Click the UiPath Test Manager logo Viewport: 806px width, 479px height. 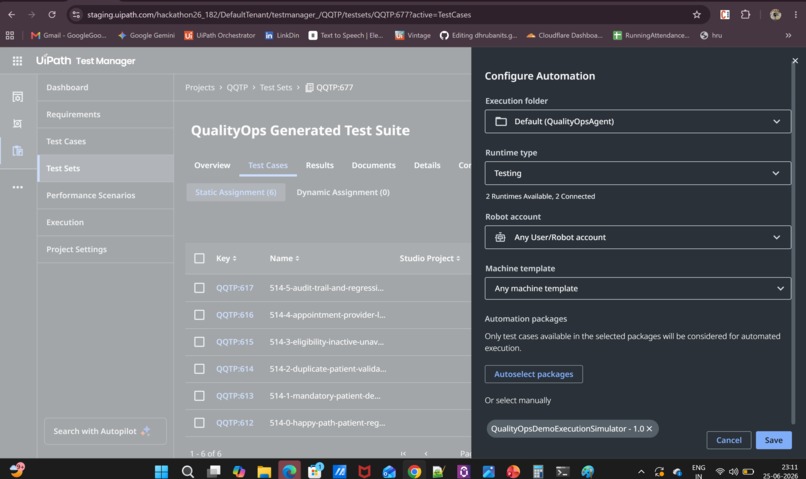[x=85, y=61]
